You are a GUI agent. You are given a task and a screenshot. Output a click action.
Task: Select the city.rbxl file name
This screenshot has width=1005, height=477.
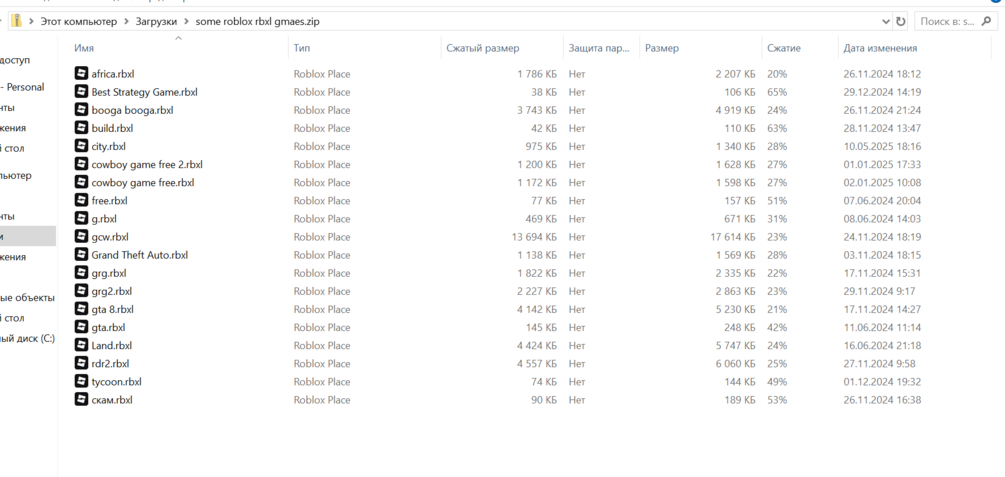[108, 146]
